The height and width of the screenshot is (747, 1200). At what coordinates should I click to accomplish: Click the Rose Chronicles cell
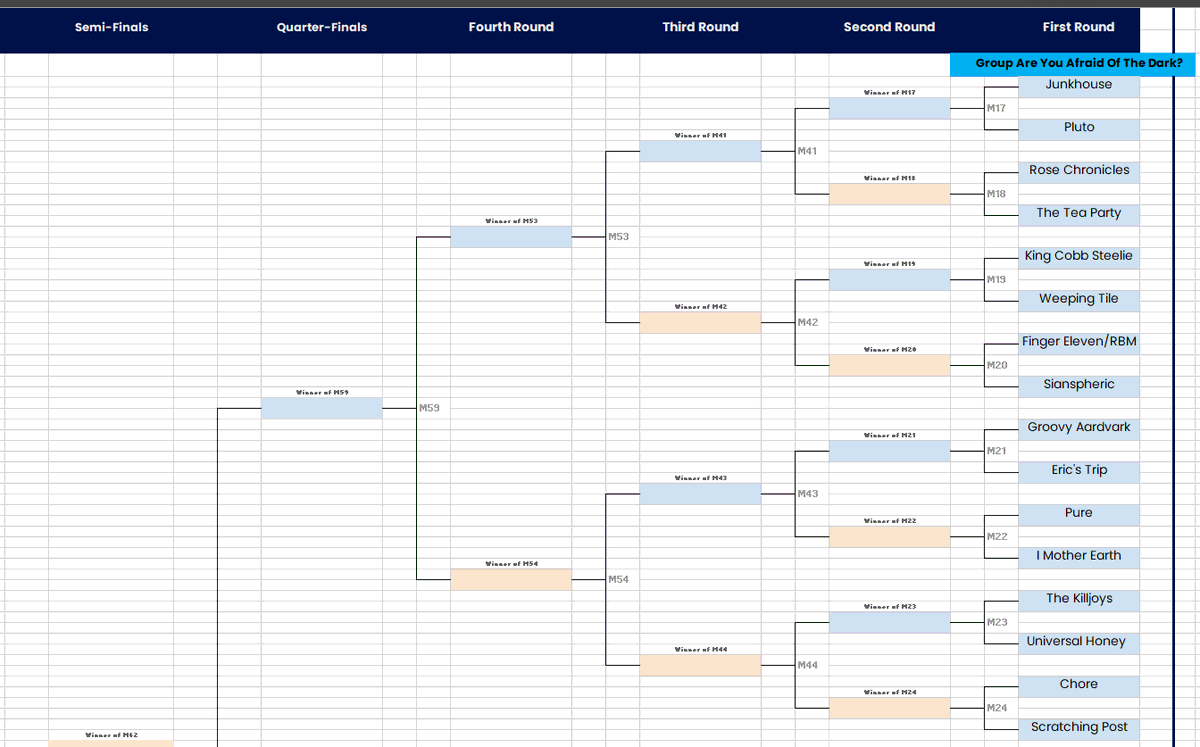[1078, 172]
